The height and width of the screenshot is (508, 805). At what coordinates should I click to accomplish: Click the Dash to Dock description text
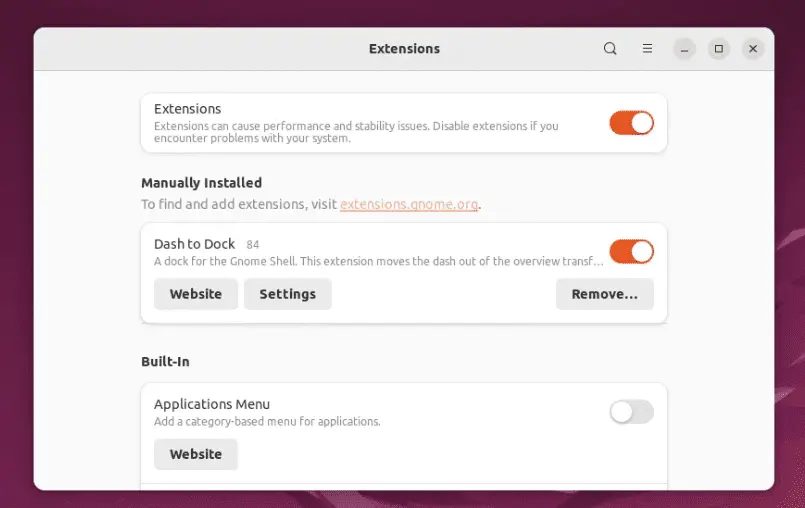click(378, 261)
